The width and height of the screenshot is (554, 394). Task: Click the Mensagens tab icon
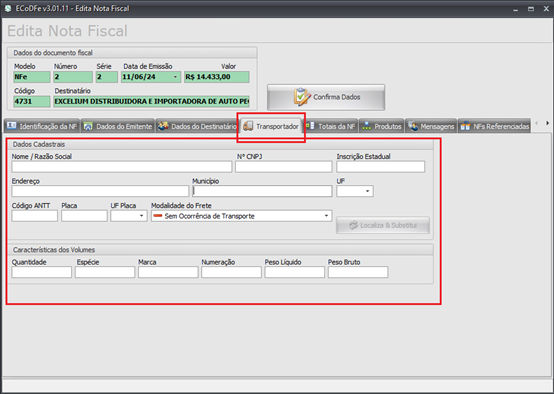tap(413, 126)
